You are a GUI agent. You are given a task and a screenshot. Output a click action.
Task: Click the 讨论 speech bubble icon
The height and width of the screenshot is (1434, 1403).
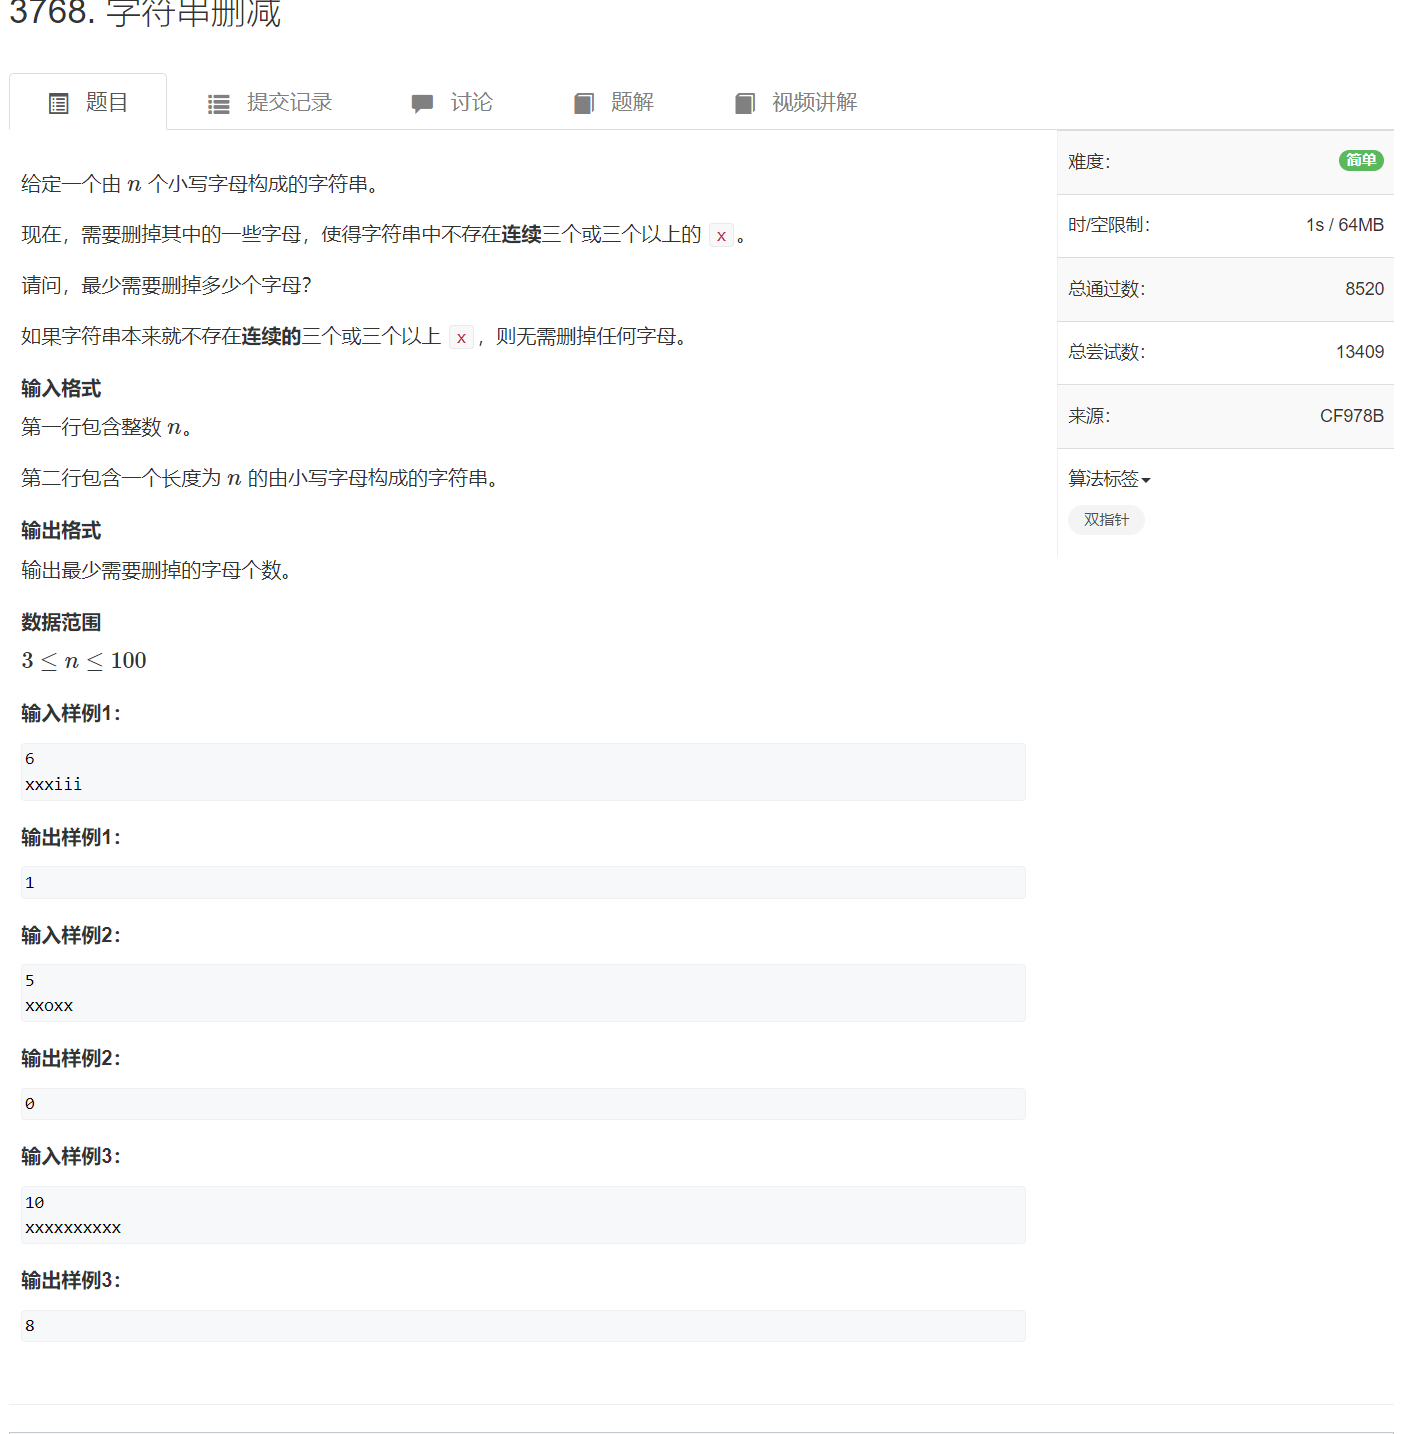421,101
